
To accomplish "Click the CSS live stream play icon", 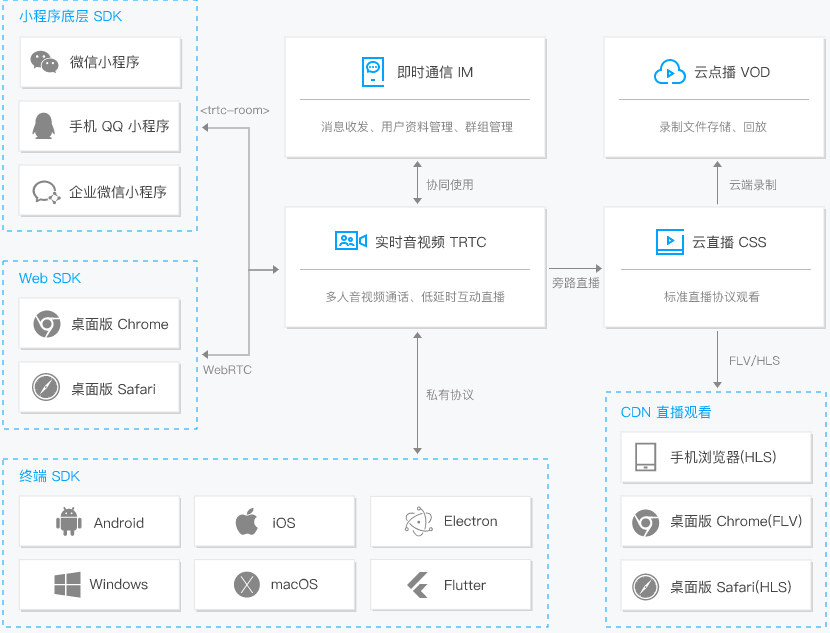I will click(670, 241).
